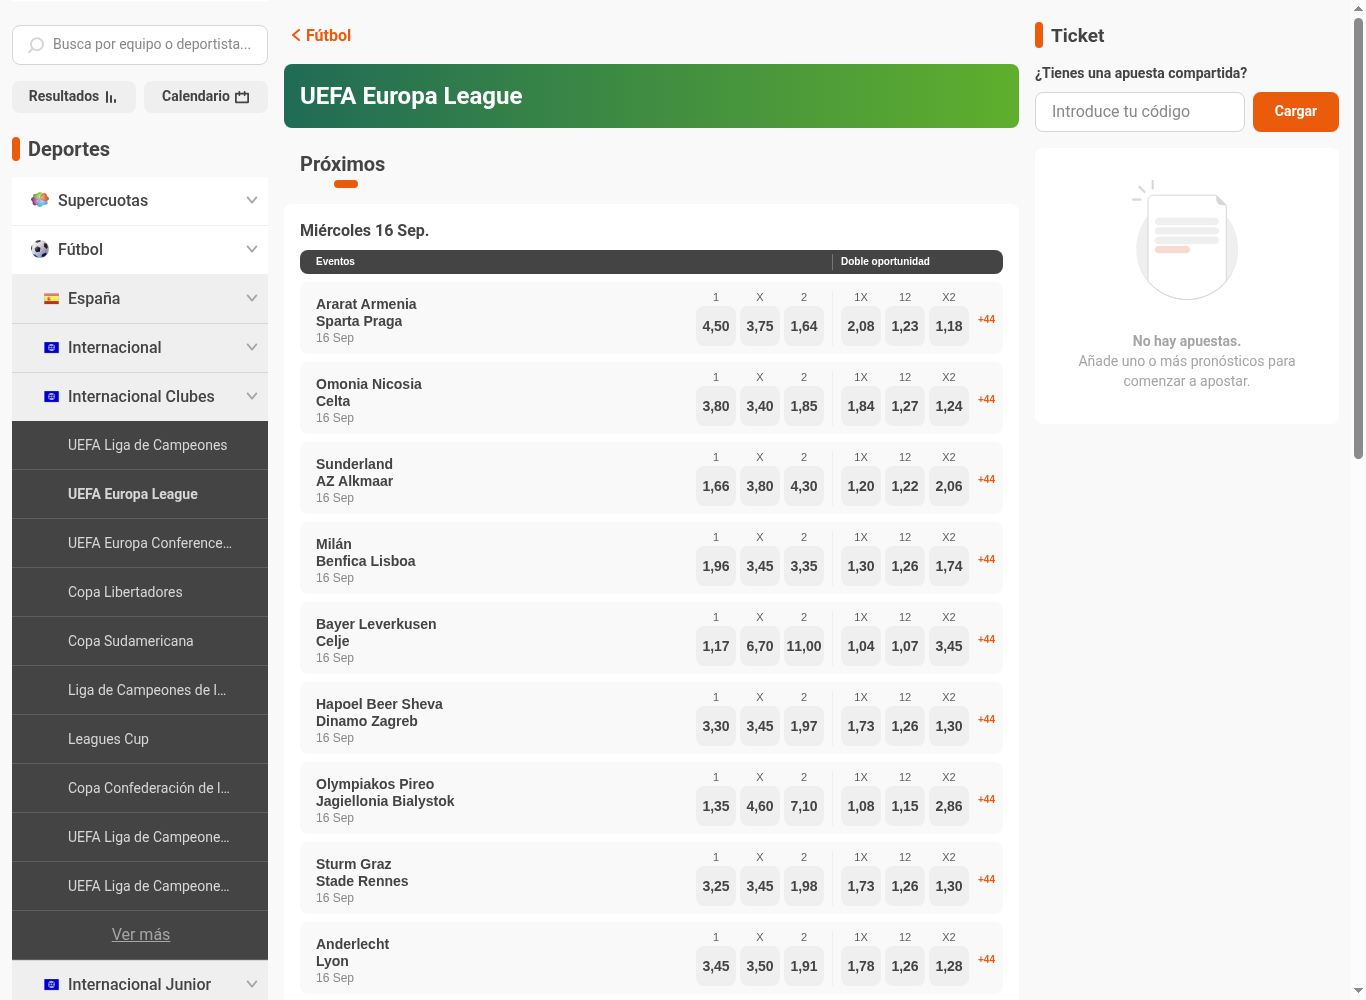1366x1000 pixels.
Task: Open Copa Confederación de l… entry
Action: [x=140, y=788]
